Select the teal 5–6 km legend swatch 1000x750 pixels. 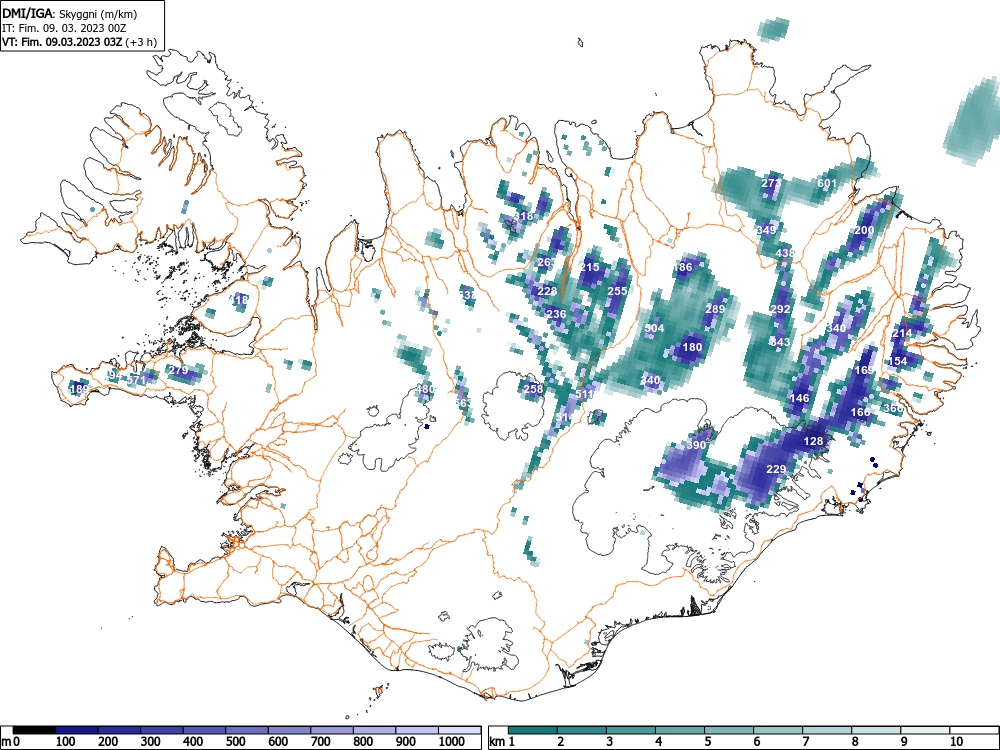pyautogui.click(x=729, y=730)
